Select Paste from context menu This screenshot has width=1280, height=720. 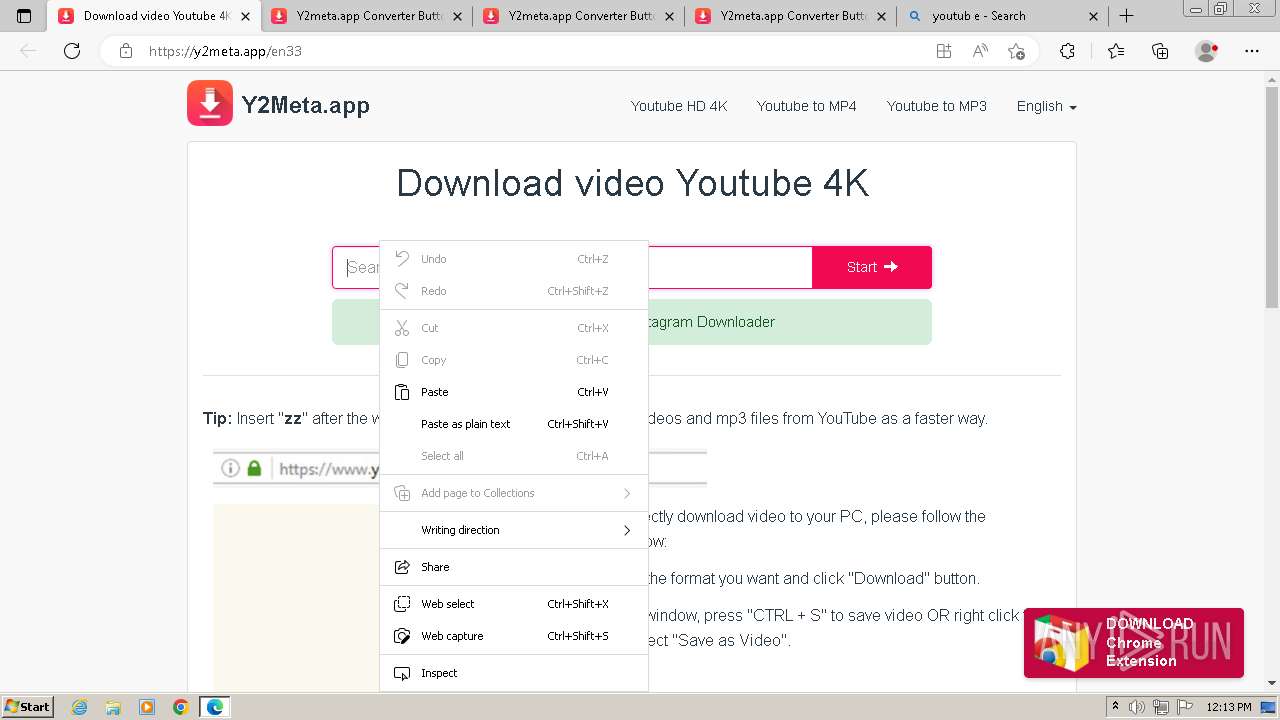click(x=514, y=392)
